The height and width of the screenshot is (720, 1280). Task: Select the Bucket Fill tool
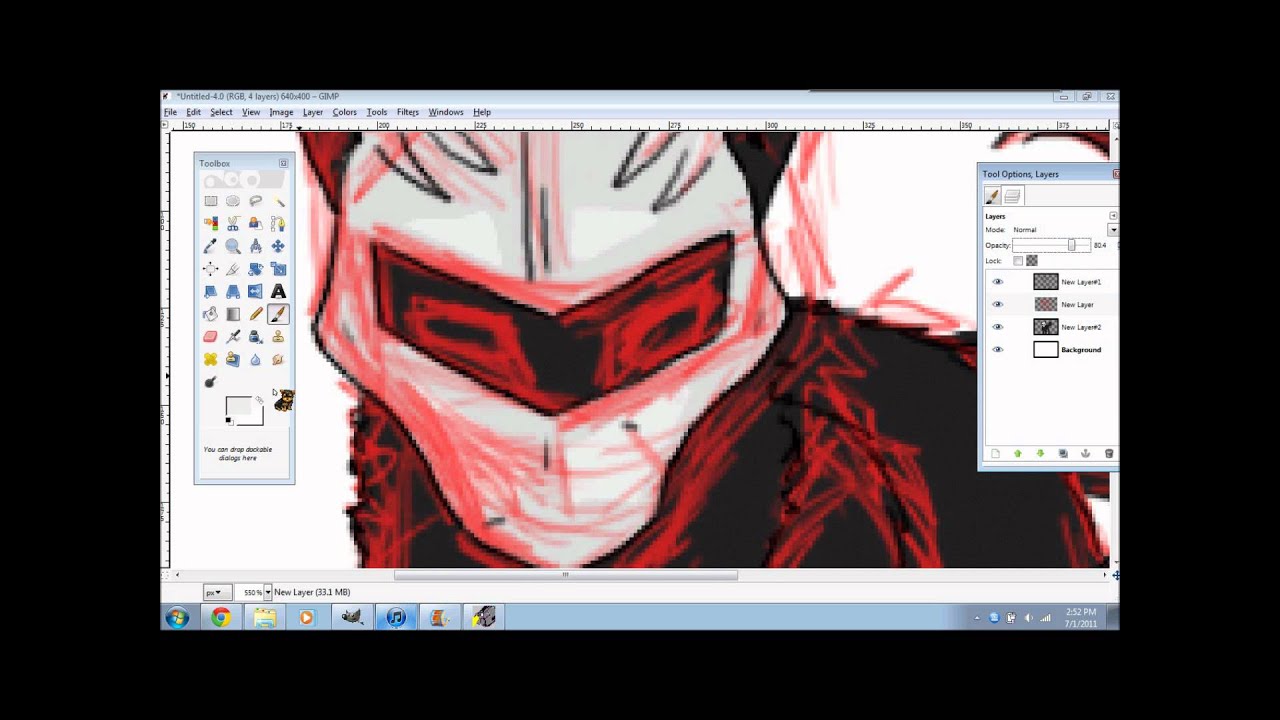click(211, 314)
